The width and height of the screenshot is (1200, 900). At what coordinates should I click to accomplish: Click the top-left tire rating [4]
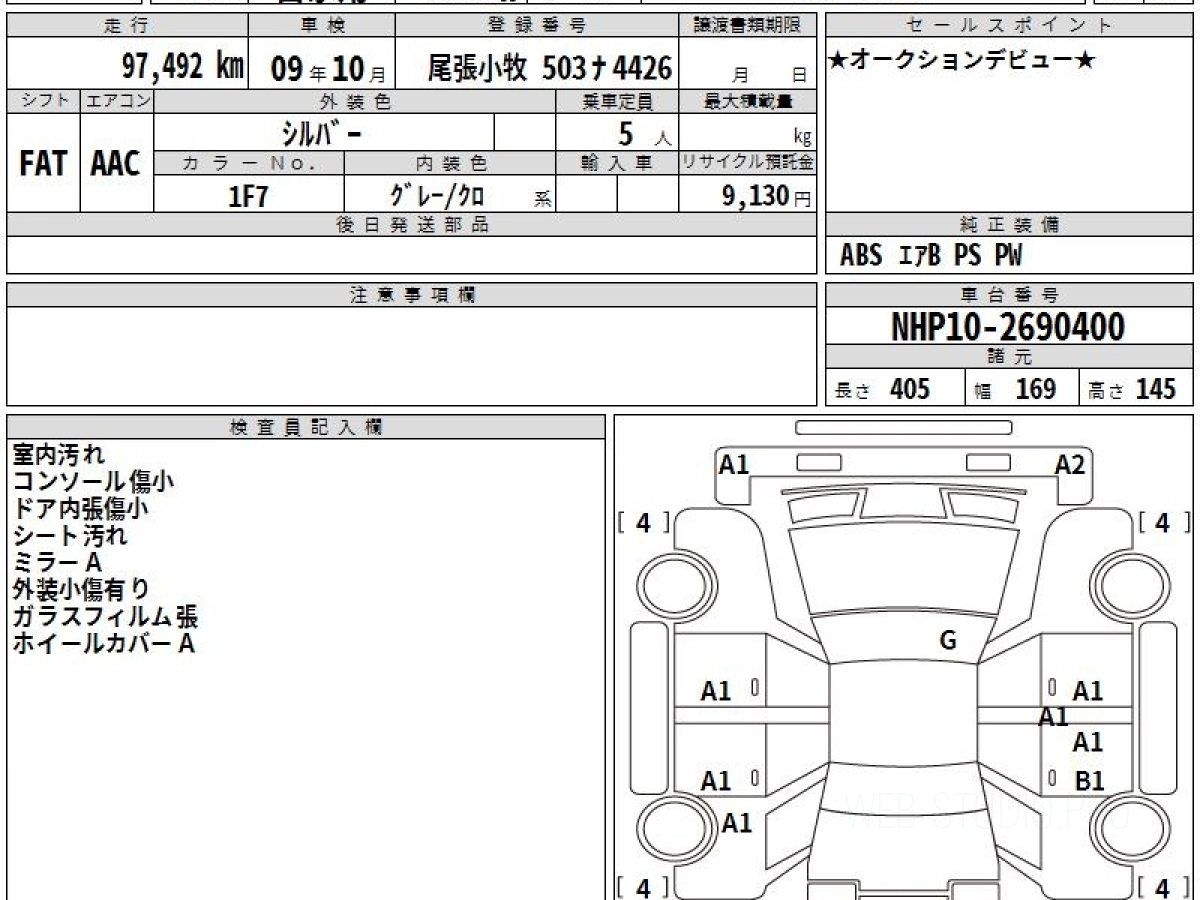[643, 522]
